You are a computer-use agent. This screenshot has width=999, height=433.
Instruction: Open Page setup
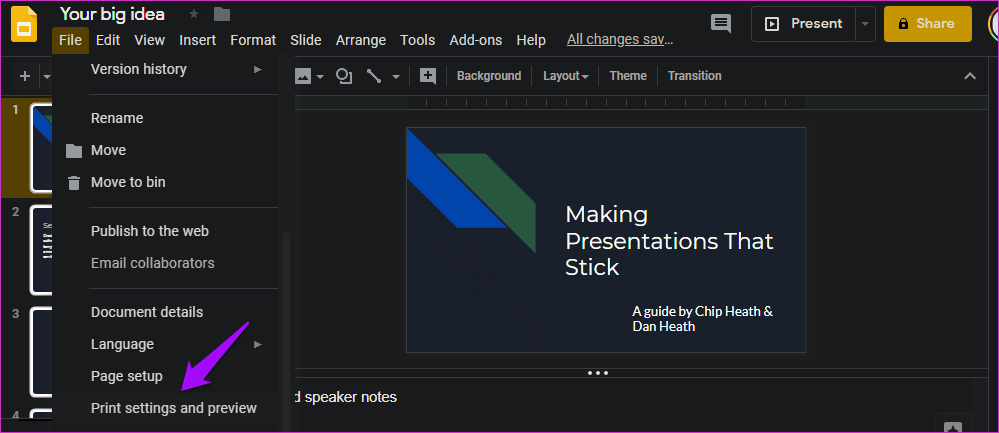166,376
